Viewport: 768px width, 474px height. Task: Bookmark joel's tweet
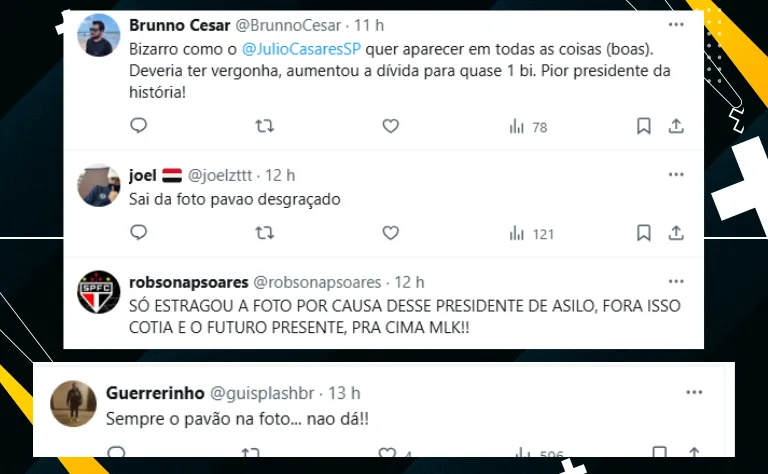pyautogui.click(x=644, y=233)
